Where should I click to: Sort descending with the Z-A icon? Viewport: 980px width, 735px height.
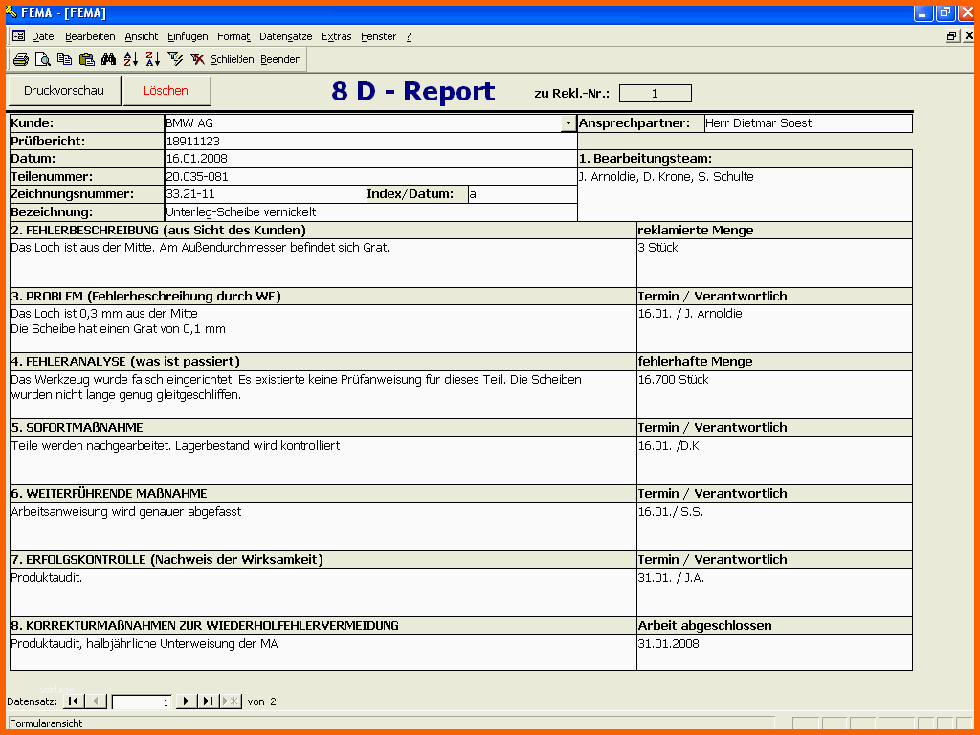(x=152, y=59)
